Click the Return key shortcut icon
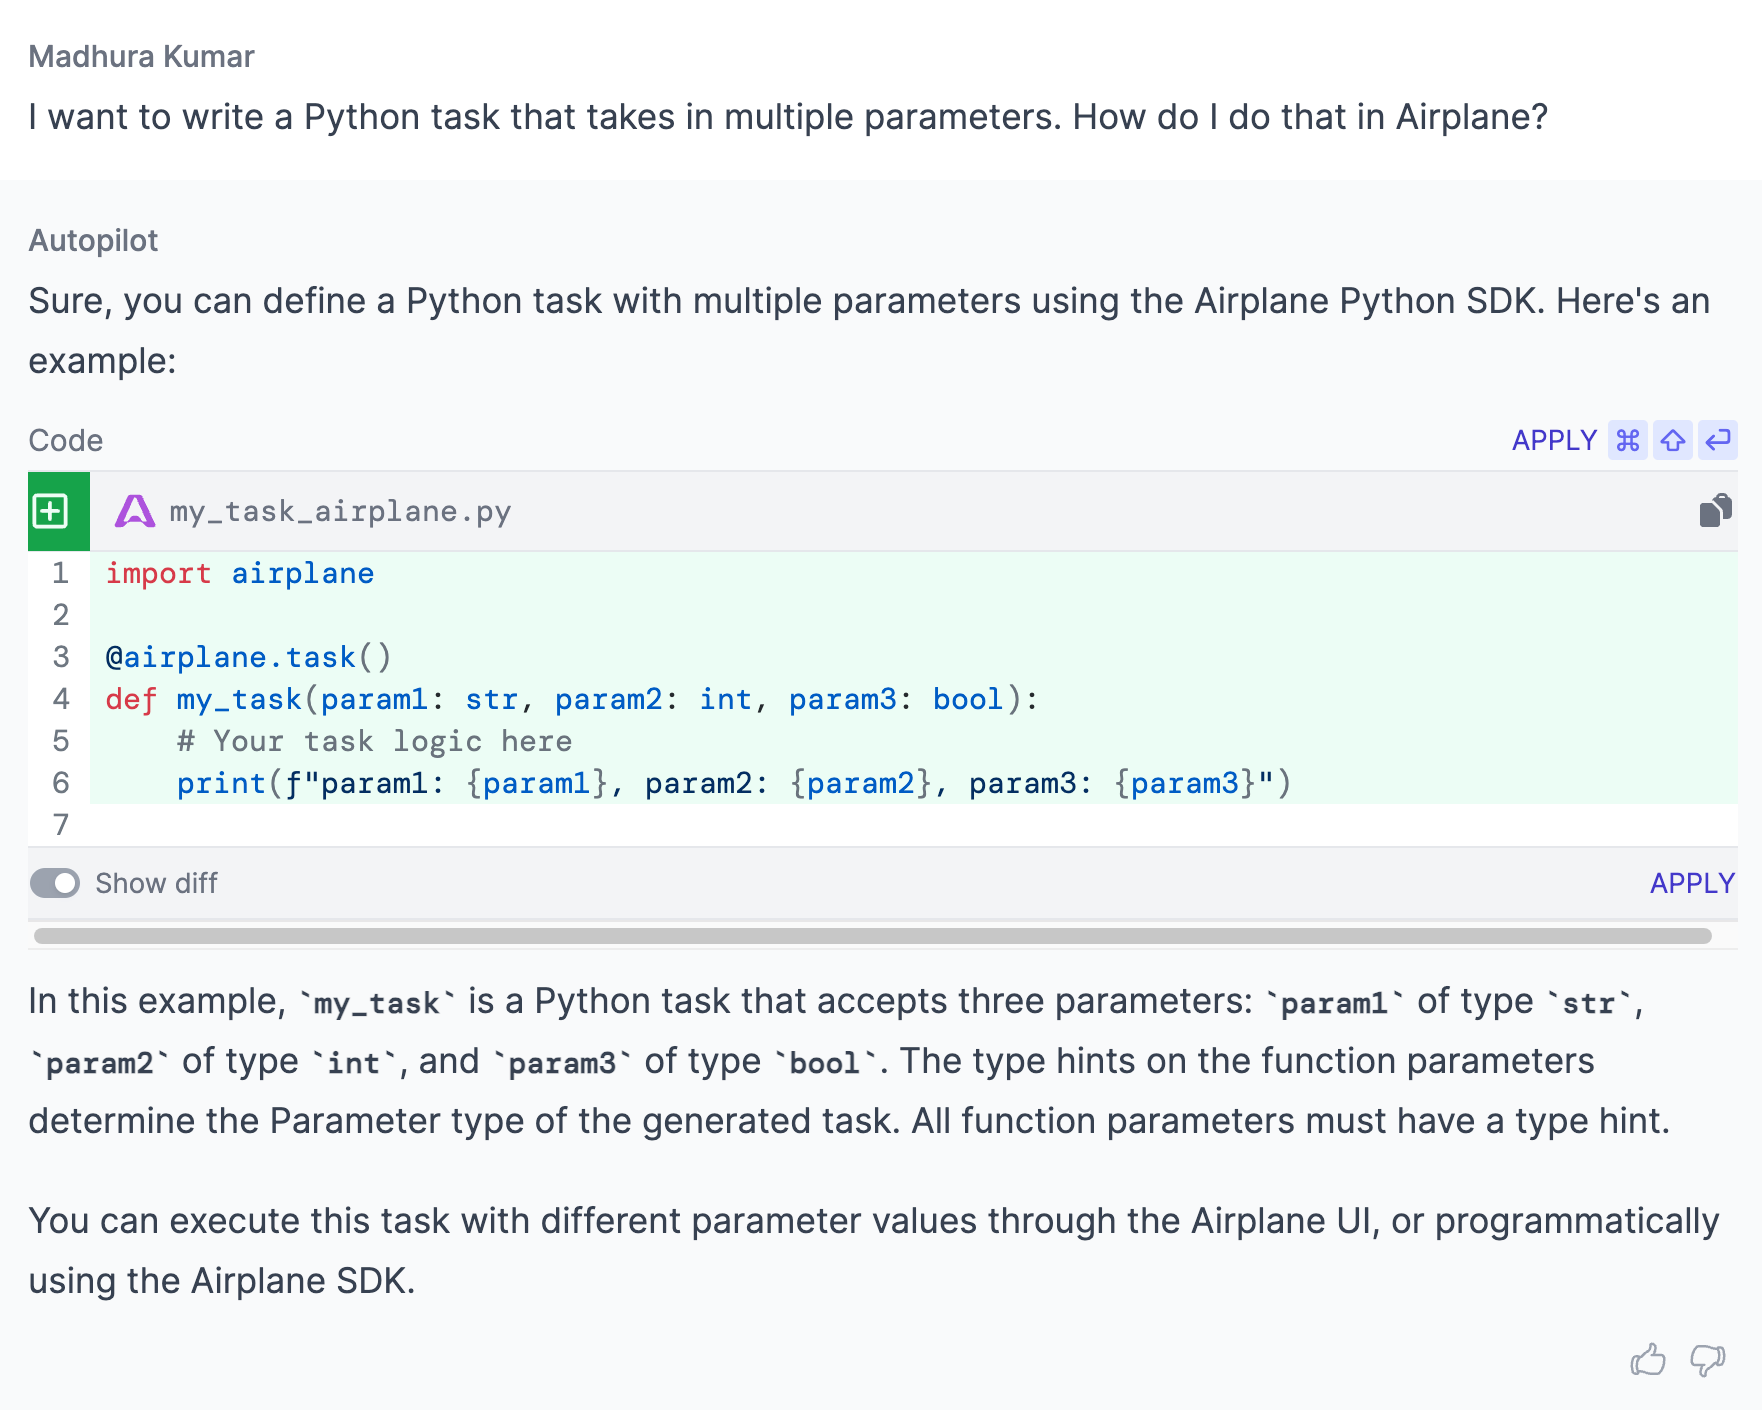Image resolution: width=1762 pixels, height=1410 pixels. pos(1718,440)
